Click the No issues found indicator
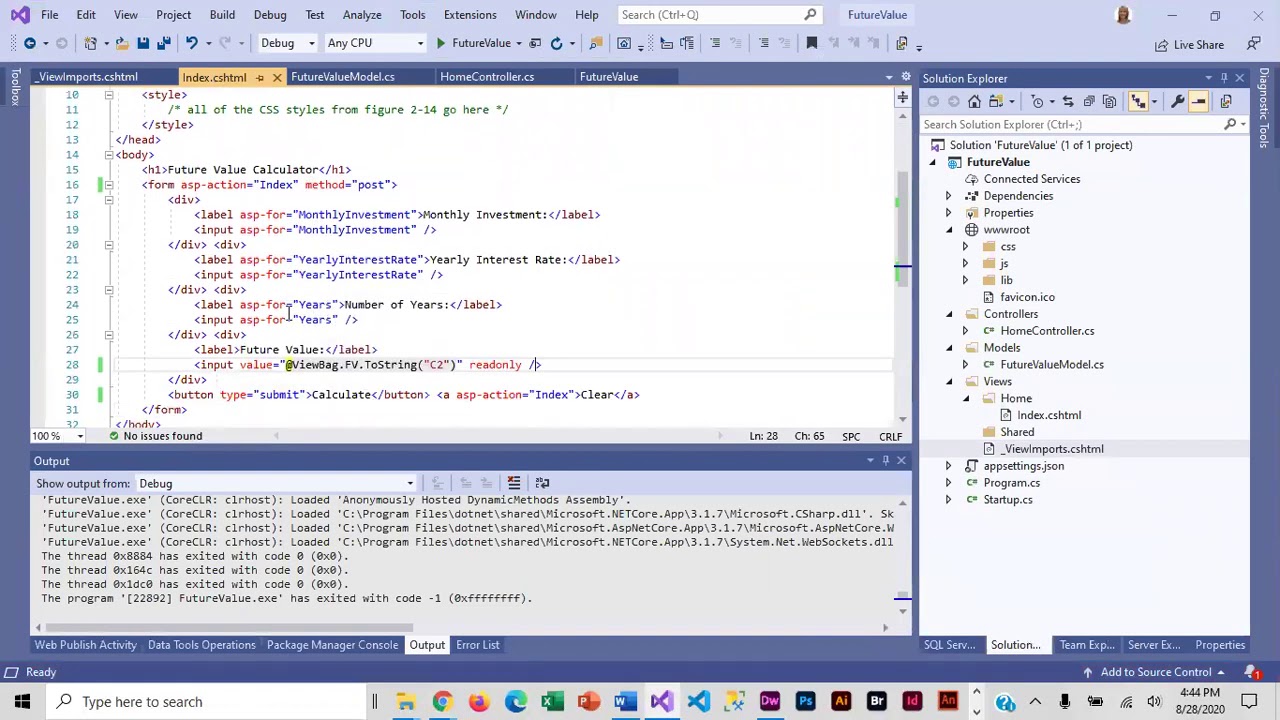 click(155, 436)
